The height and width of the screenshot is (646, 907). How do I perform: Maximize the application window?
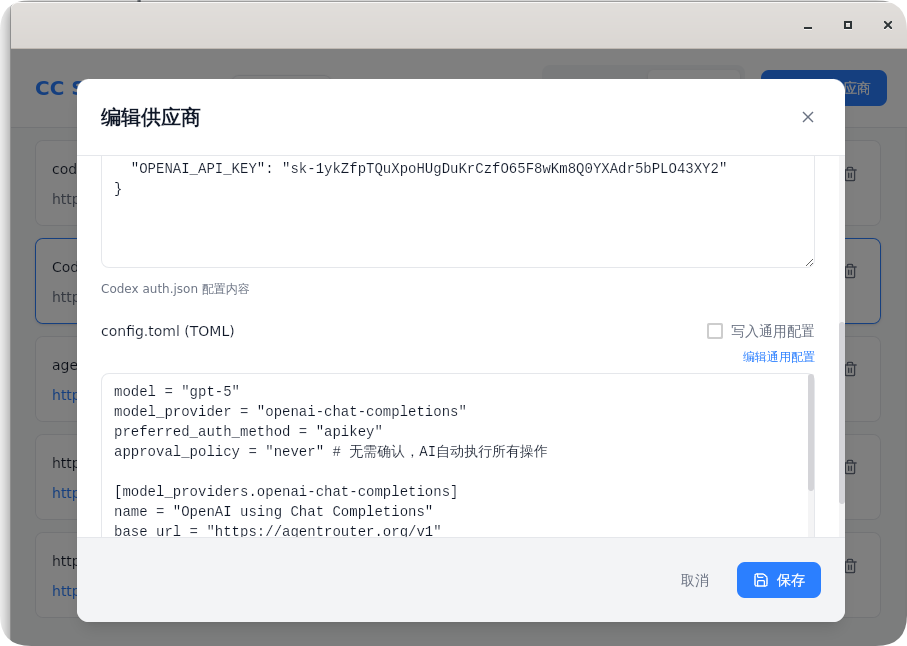[x=848, y=25]
